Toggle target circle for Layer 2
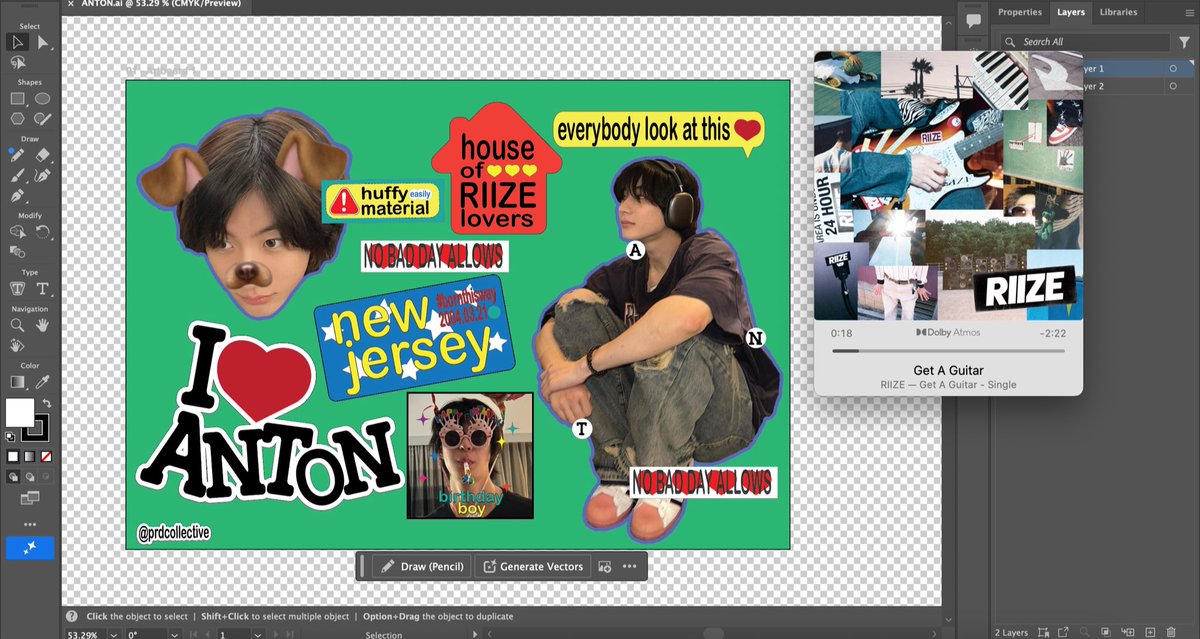Screen dimensions: 1200x639 [x=1173, y=86]
